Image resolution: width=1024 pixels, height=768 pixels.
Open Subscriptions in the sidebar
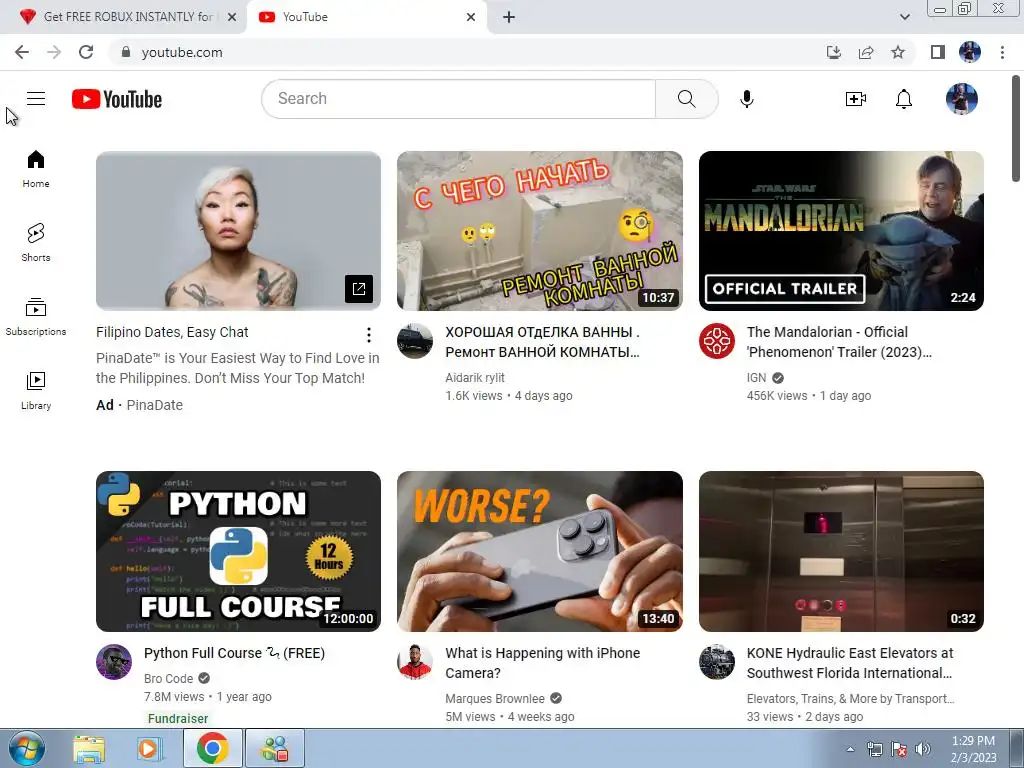coord(36,317)
